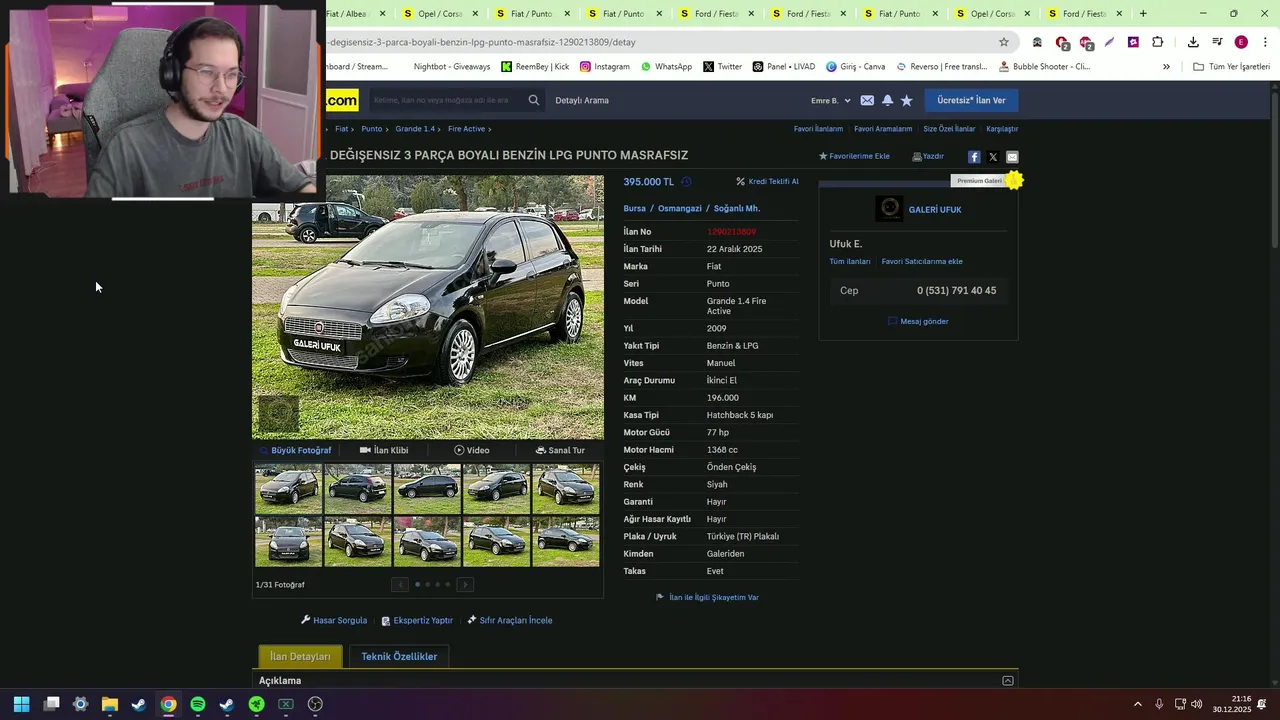Bookmark this page with the star icon
The height and width of the screenshot is (720, 1280).
pos(1004,42)
